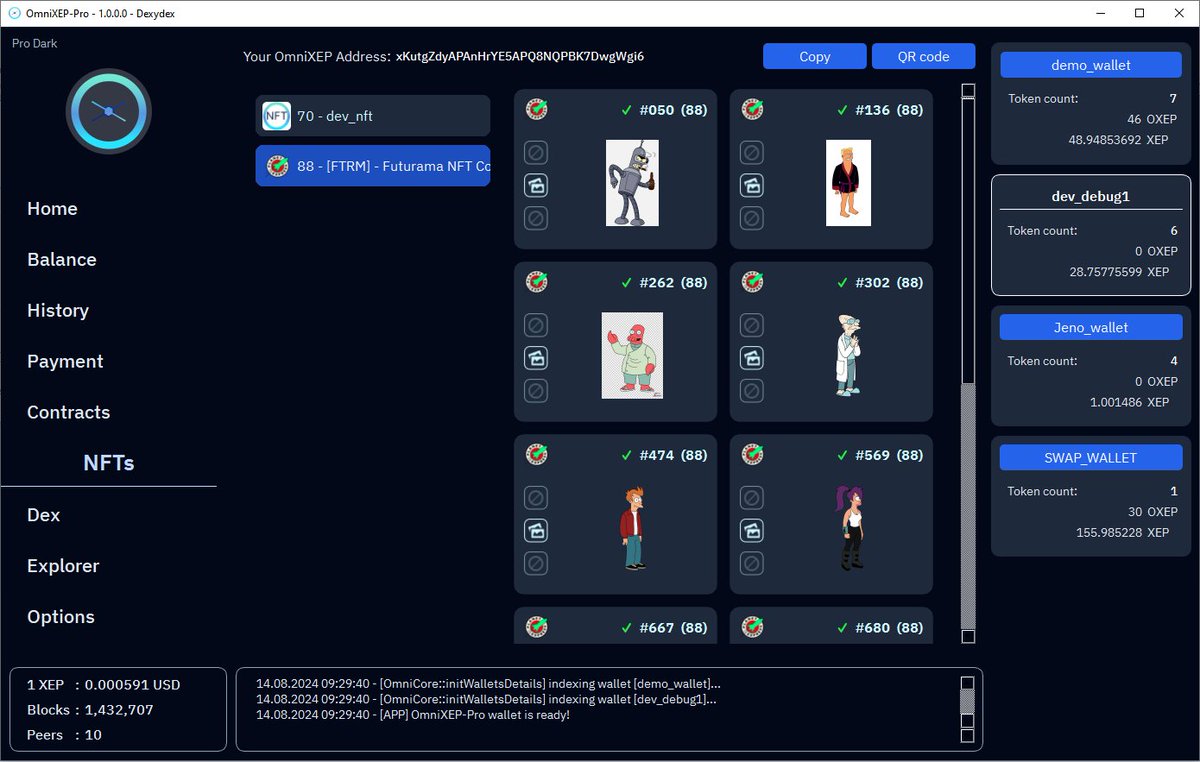Switch to Jeno_wallet
The image size is (1200, 762).
[1091, 327]
